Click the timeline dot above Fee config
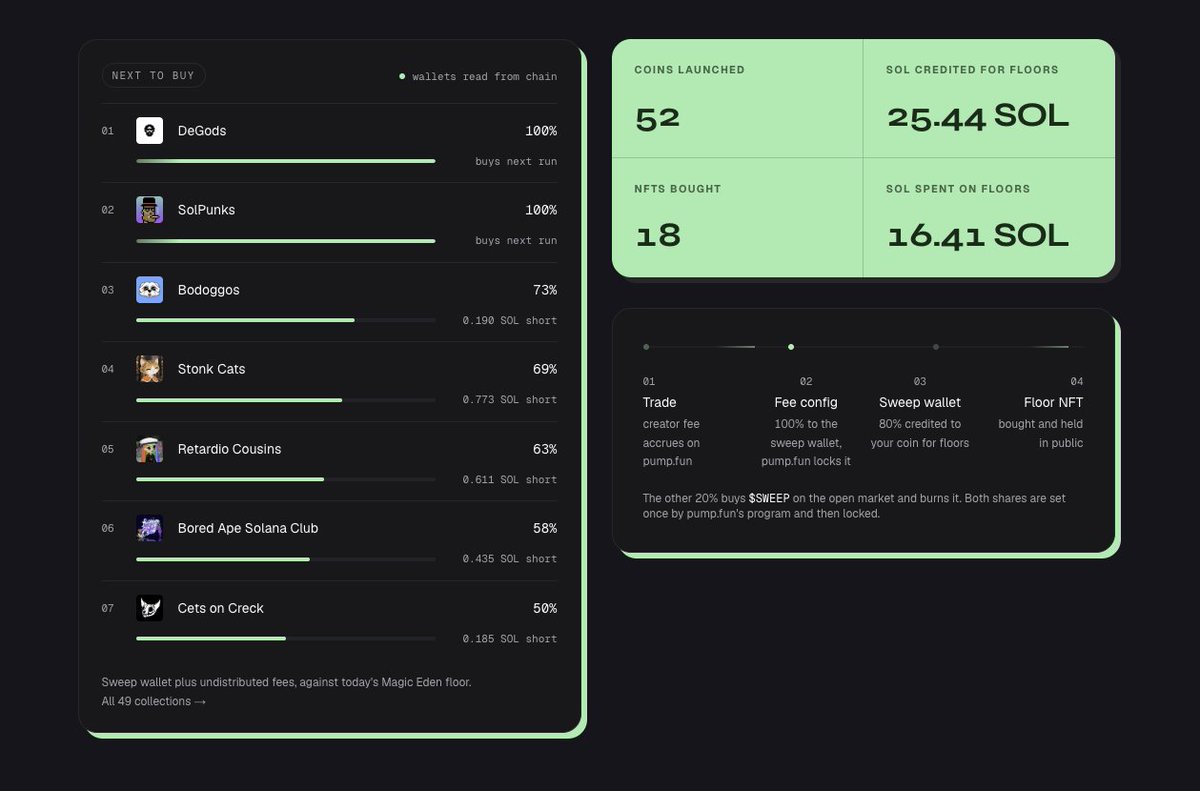The height and width of the screenshot is (791, 1200). click(x=791, y=347)
